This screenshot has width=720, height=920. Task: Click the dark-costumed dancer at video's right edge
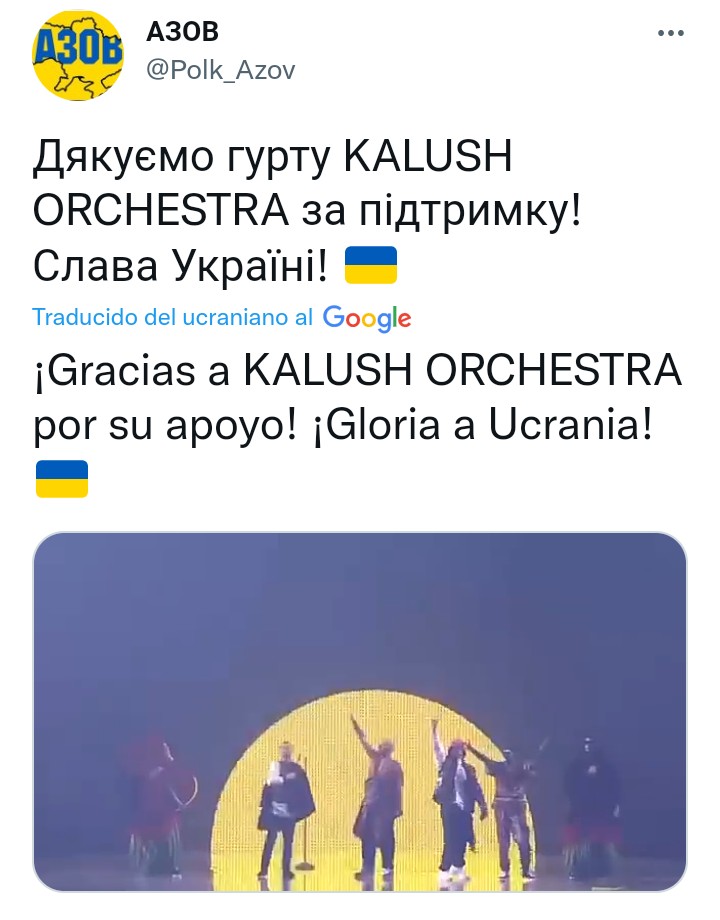pyautogui.click(x=592, y=801)
